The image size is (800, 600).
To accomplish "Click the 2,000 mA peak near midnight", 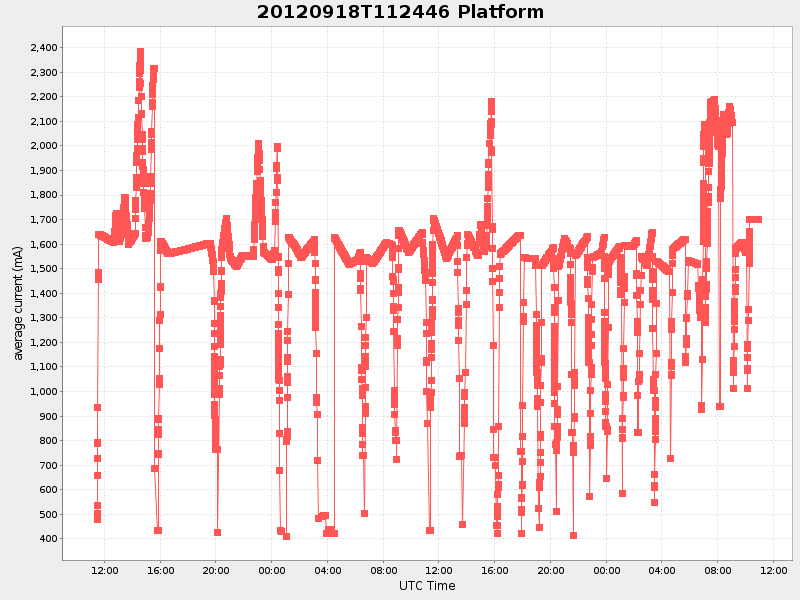I will tap(277, 145).
